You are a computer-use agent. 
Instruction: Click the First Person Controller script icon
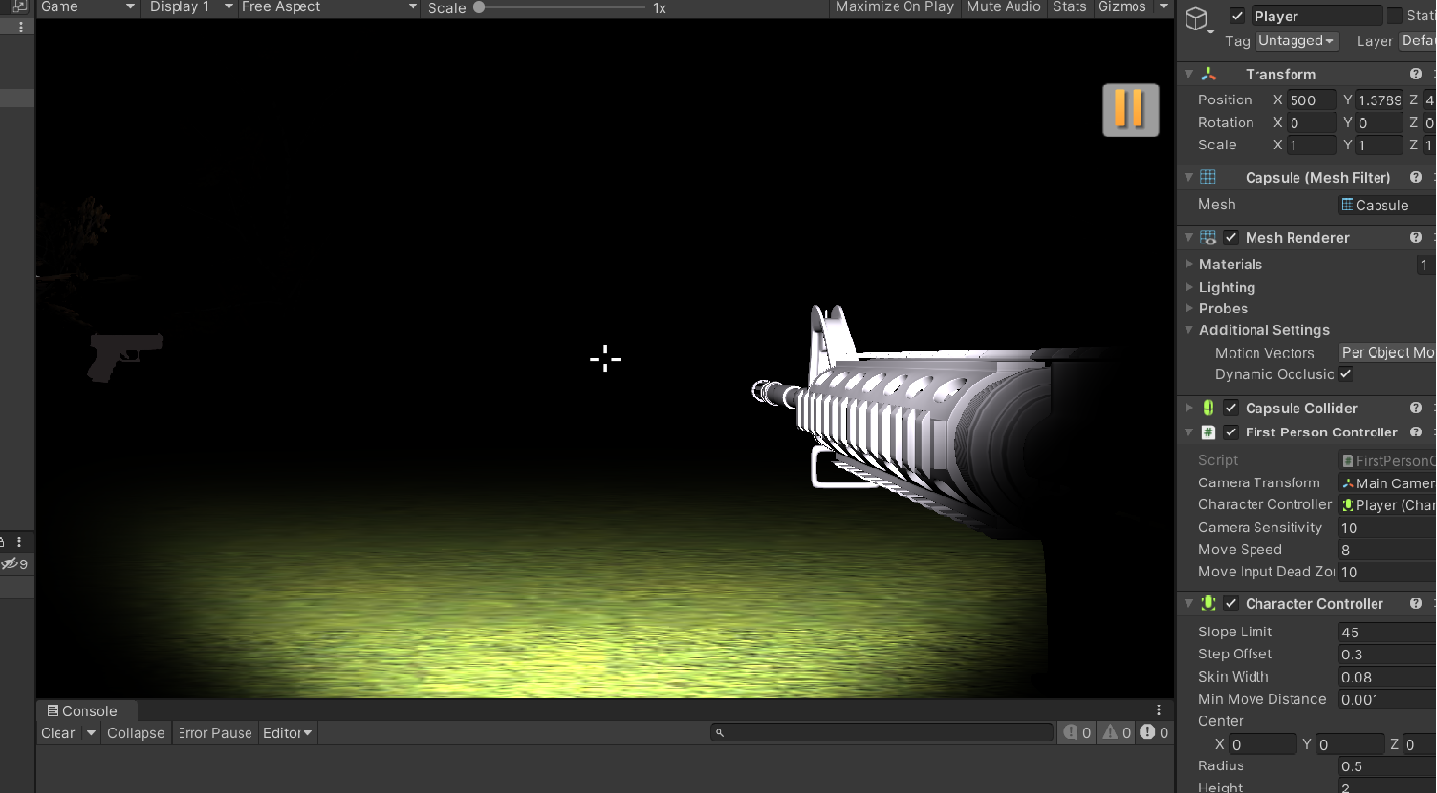click(x=1208, y=432)
